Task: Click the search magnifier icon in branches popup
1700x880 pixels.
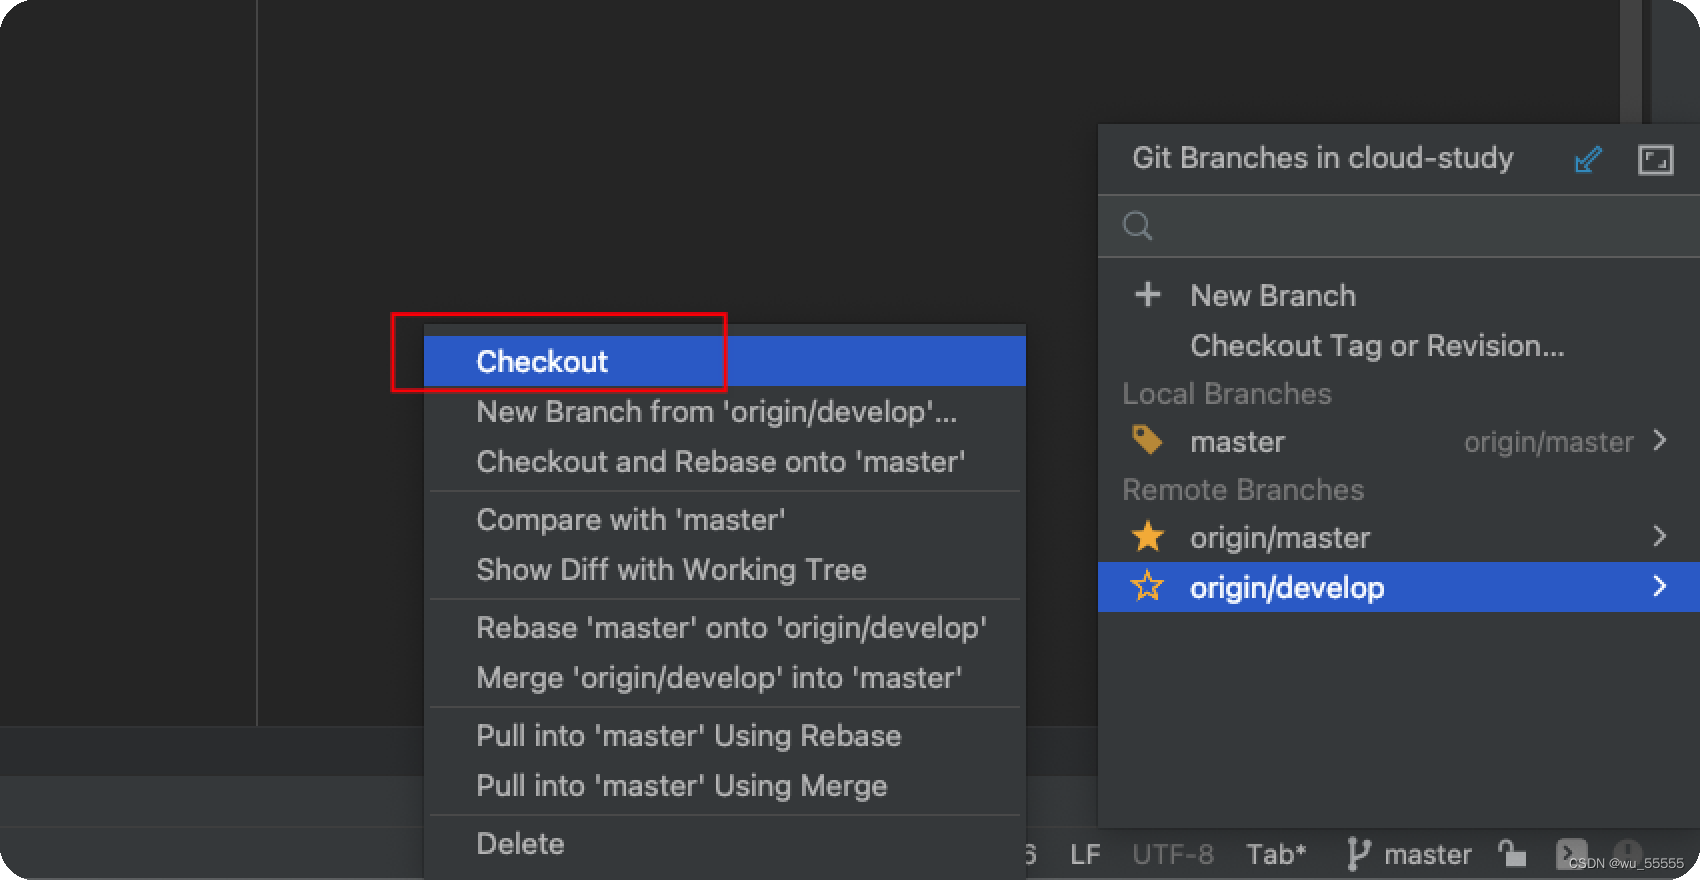Action: [x=1138, y=226]
